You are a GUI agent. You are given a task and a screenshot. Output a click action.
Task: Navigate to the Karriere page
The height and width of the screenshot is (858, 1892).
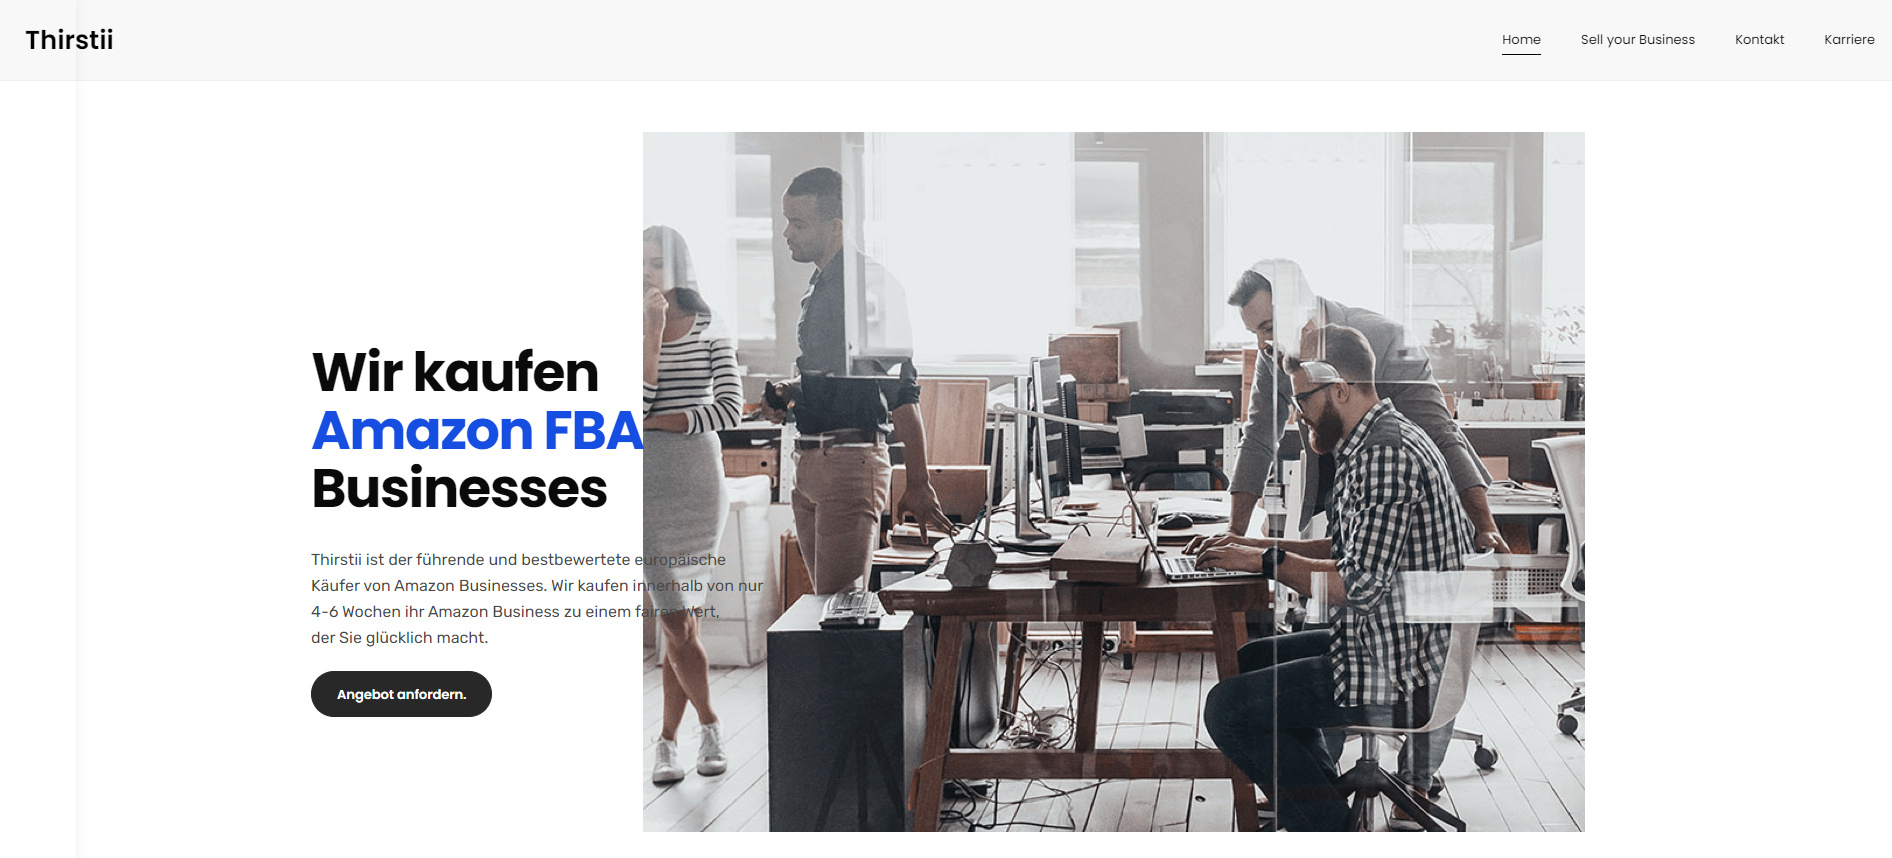pos(1849,40)
